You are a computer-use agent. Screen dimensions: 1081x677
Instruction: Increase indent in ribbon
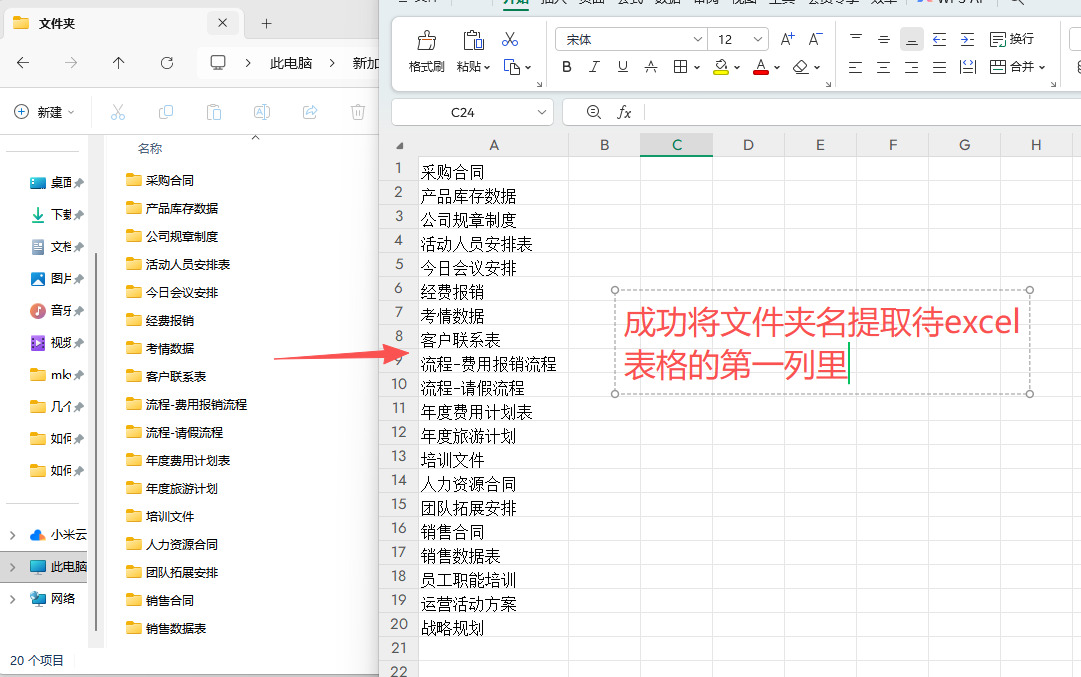(967, 39)
